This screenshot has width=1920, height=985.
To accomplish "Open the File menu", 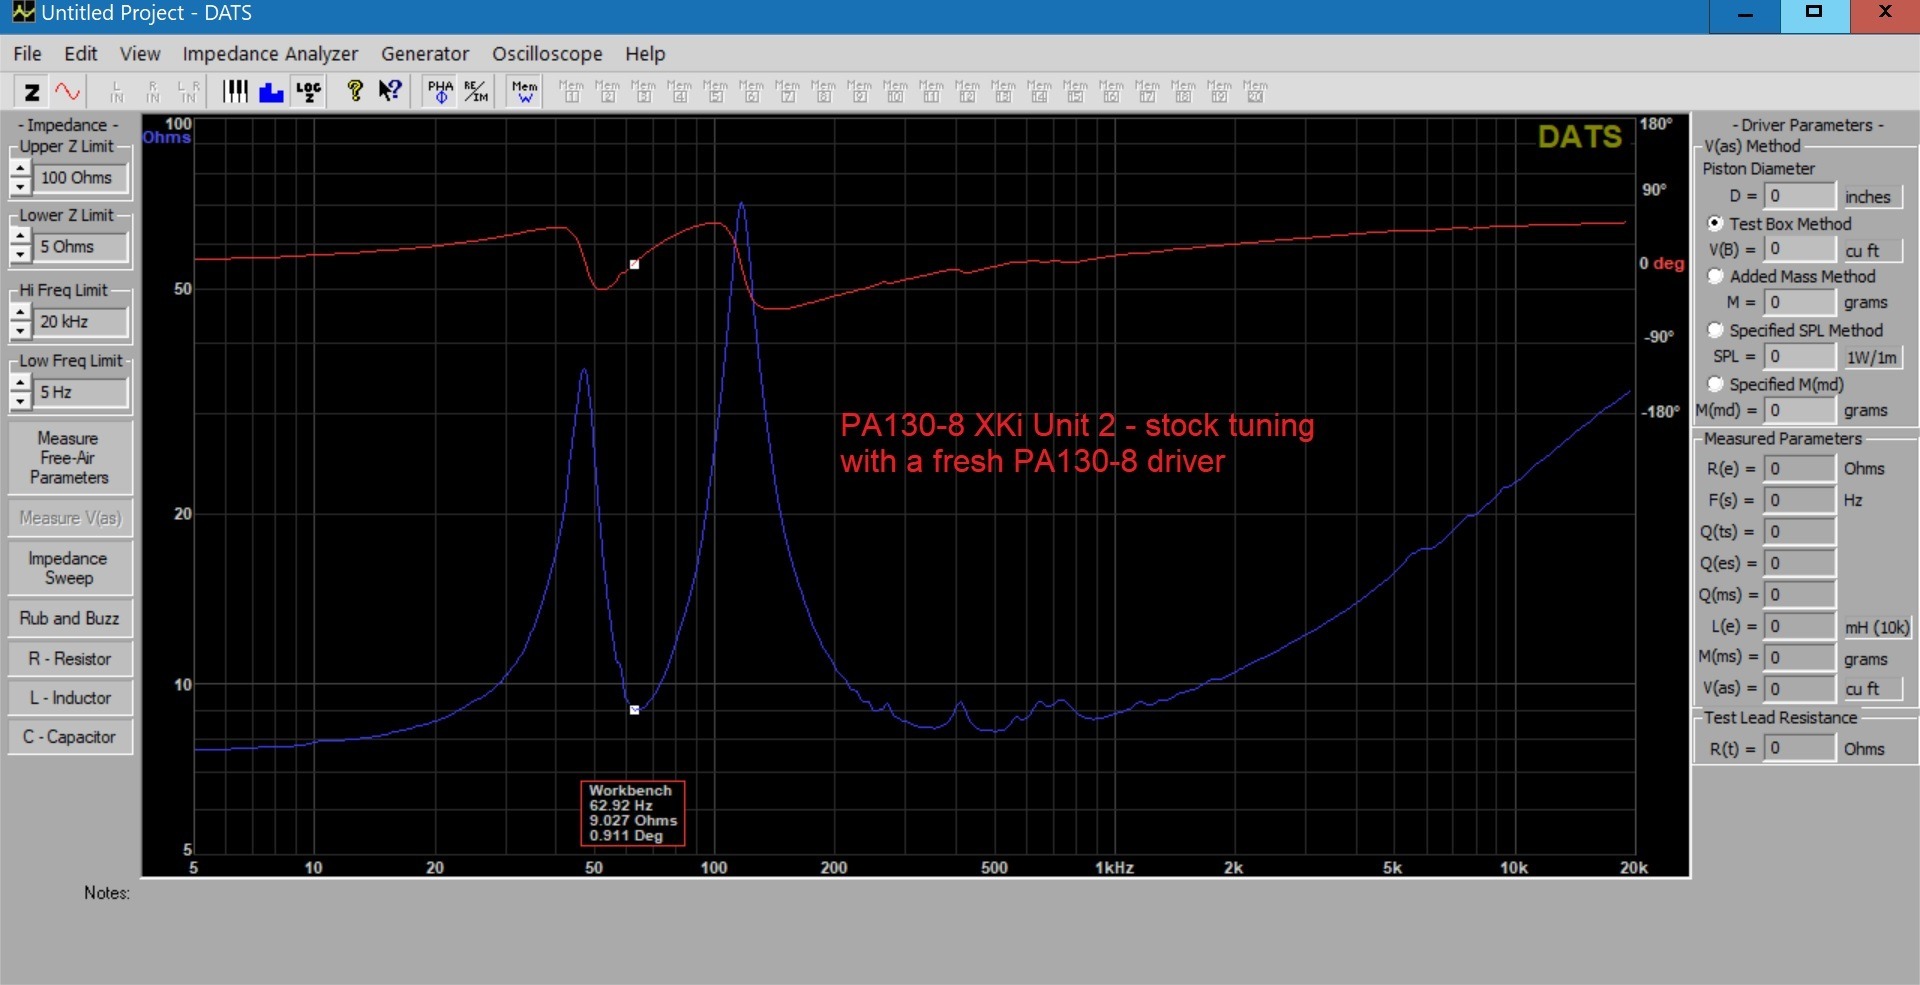I will pos(27,54).
